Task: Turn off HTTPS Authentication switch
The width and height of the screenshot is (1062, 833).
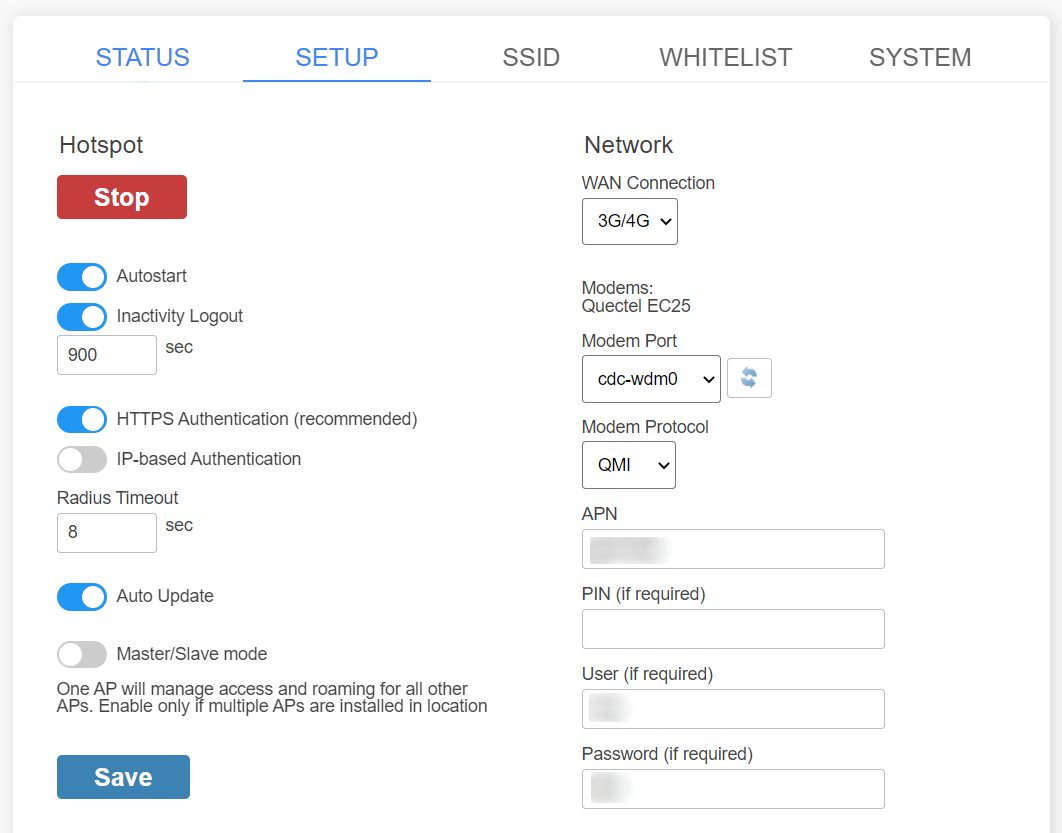Action: pos(82,419)
